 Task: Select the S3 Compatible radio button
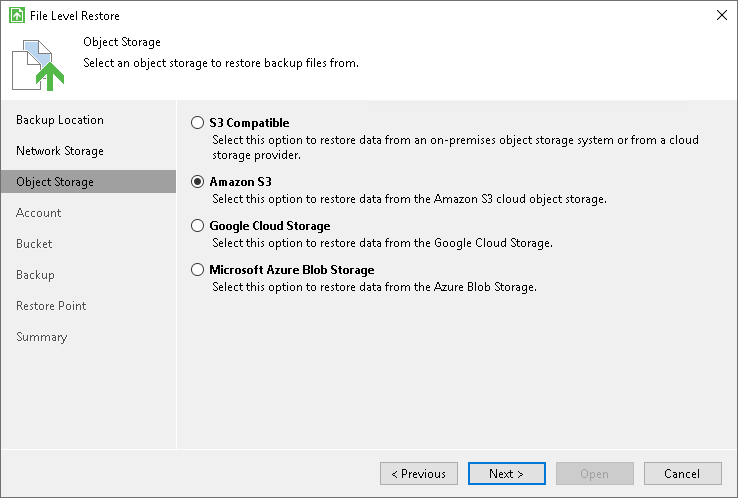[x=197, y=123]
